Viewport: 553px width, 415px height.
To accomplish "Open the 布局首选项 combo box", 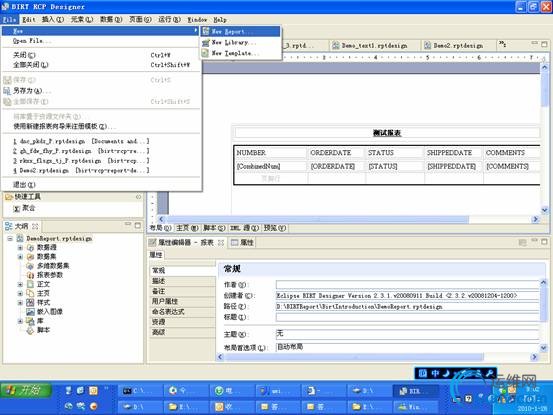I will (407, 347).
